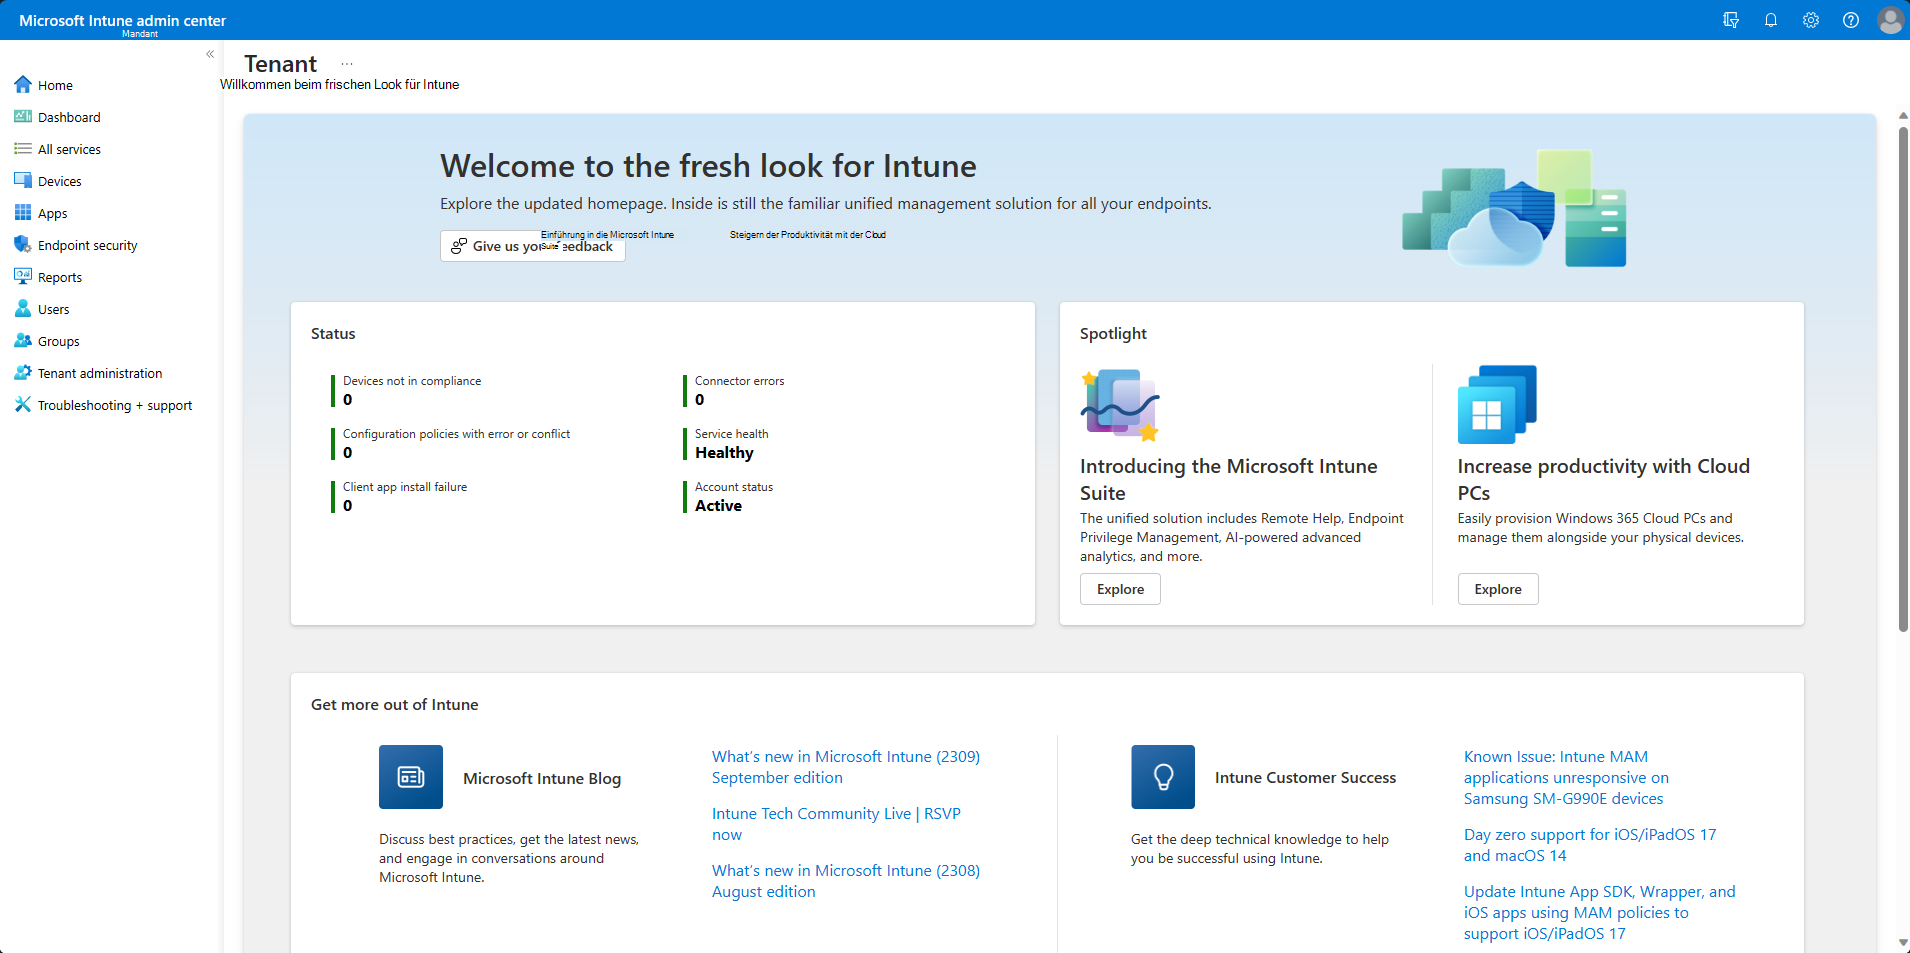1910x953 pixels.
Task: Open What's new in Microsoft Intune (2309)
Action: tap(845, 766)
